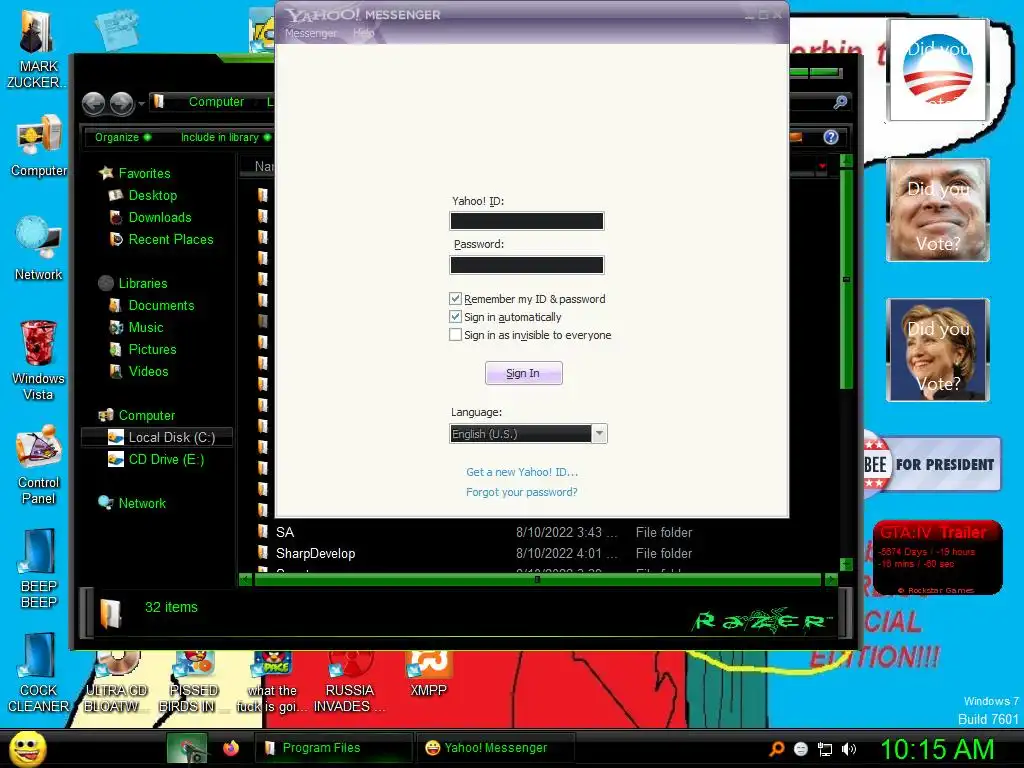1024x768 pixels.
Task: Click the Password input field
Action: (526, 265)
